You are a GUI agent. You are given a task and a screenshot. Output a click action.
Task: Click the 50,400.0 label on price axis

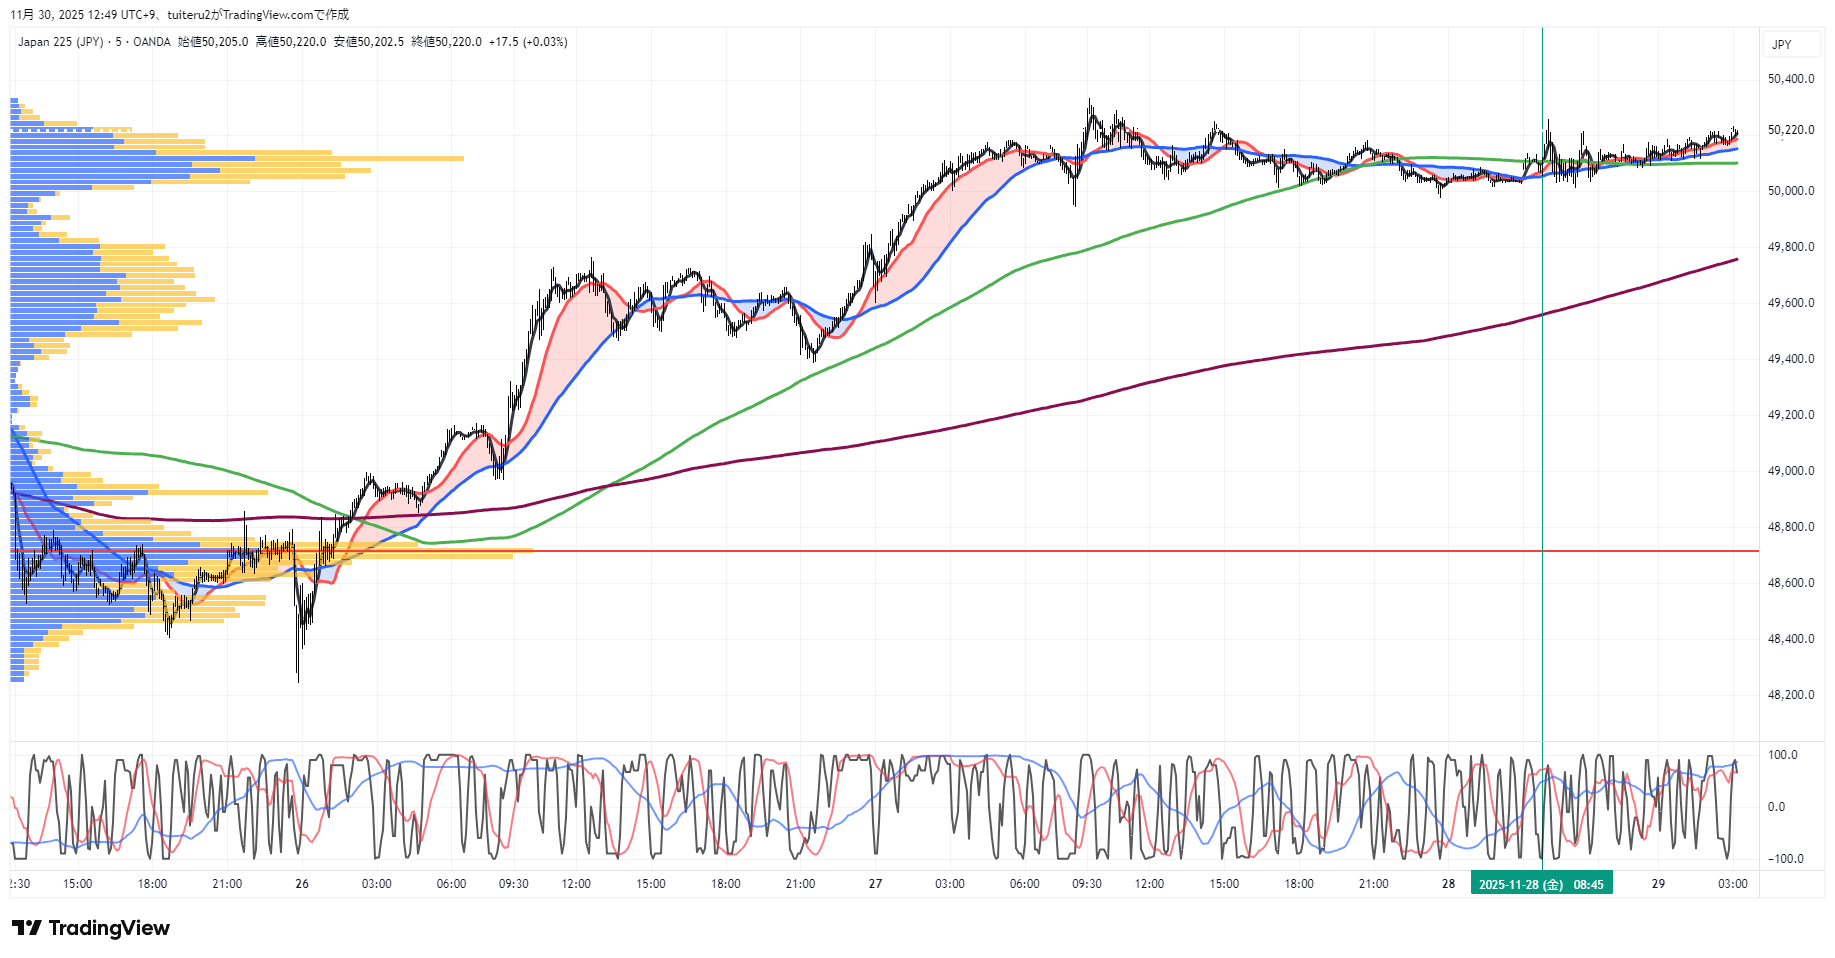[1790, 79]
